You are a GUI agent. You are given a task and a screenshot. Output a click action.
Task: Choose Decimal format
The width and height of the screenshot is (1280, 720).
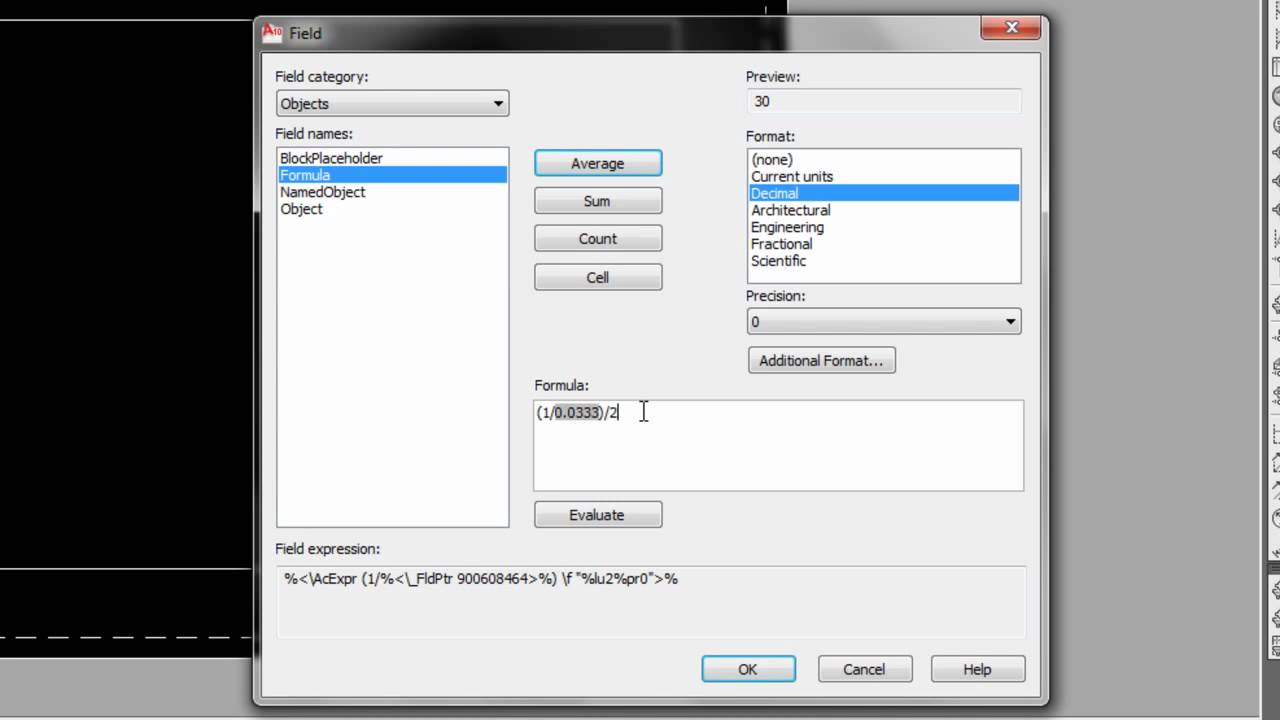tap(884, 193)
